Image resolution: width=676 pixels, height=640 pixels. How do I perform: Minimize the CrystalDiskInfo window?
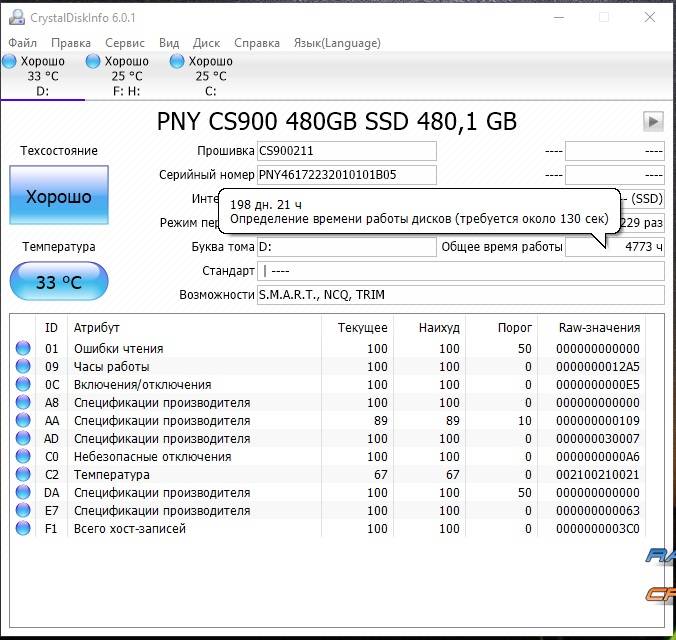pos(559,17)
